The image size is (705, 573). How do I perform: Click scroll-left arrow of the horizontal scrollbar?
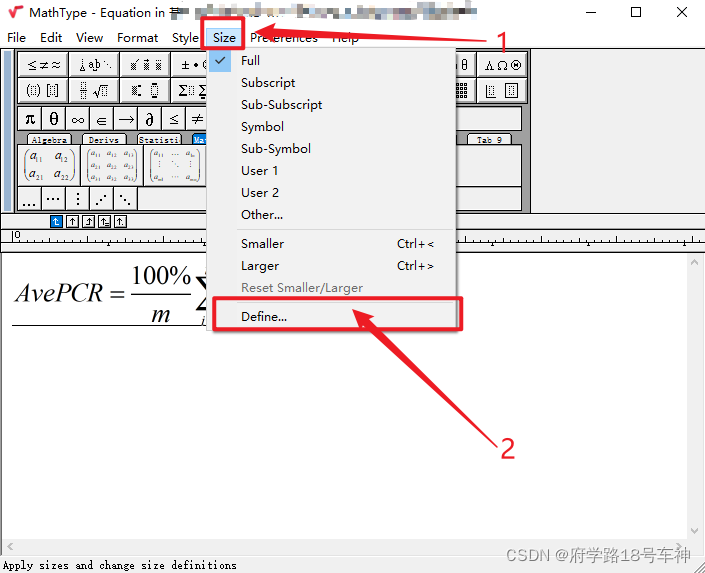point(10,546)
